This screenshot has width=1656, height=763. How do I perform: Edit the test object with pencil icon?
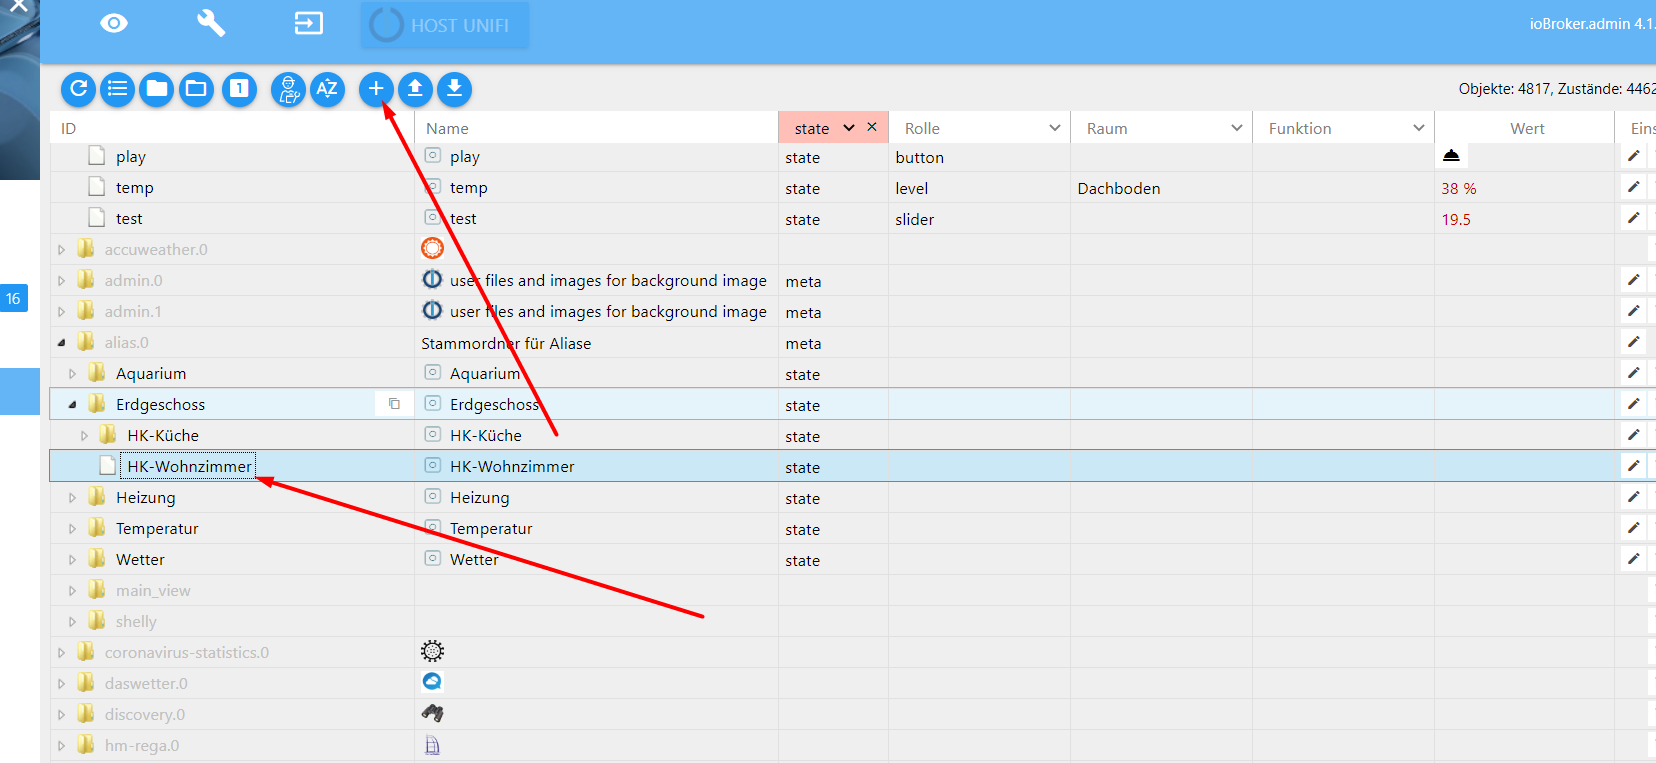pyautogui.click(x=1633, y=218)
